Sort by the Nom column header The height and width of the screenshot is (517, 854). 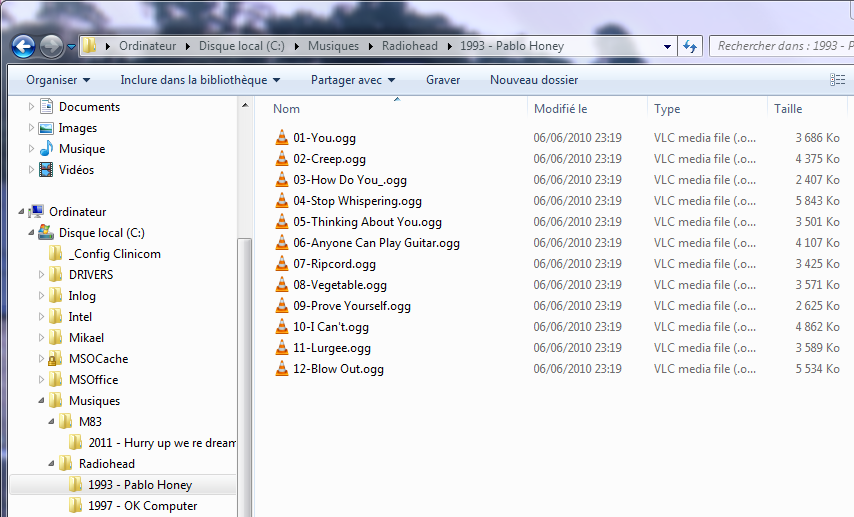(286, 109)
